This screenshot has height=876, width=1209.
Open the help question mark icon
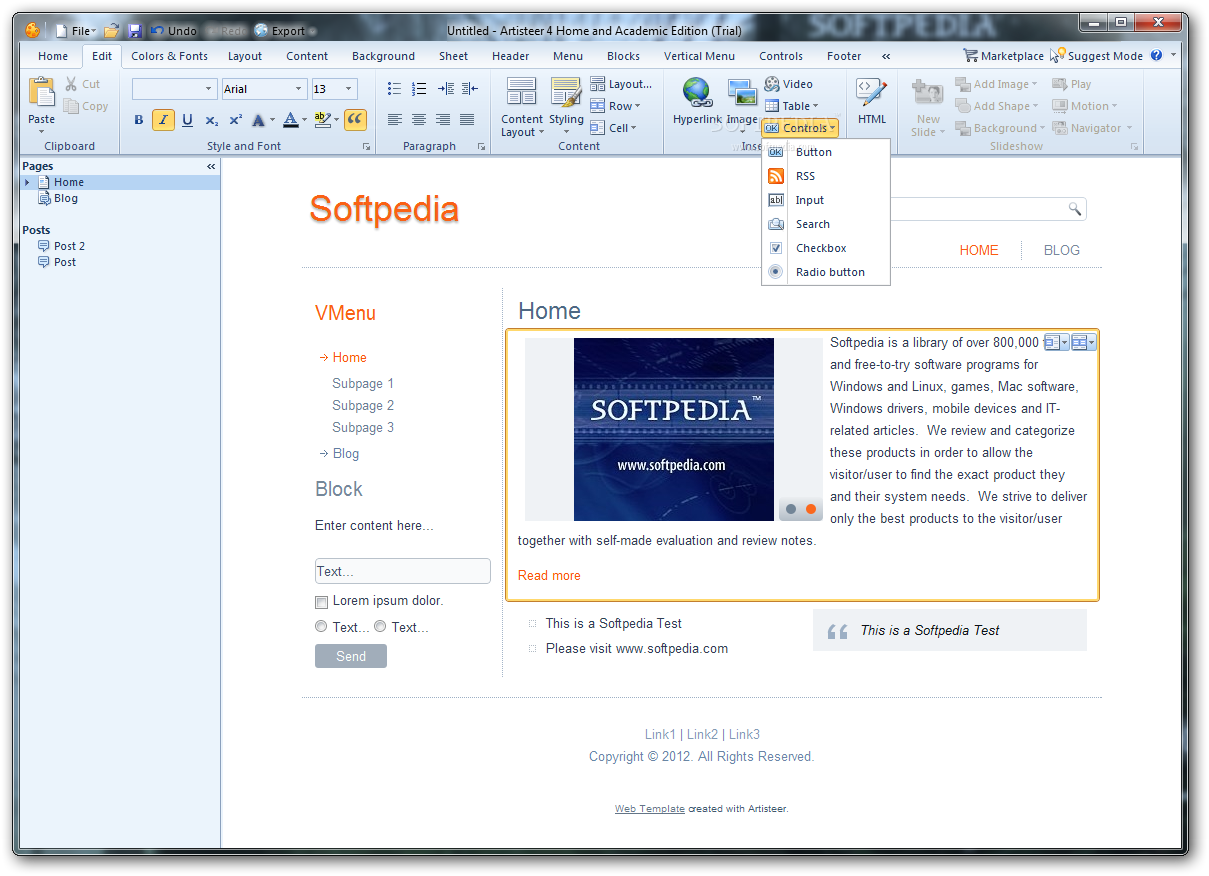coord(1156,56)
